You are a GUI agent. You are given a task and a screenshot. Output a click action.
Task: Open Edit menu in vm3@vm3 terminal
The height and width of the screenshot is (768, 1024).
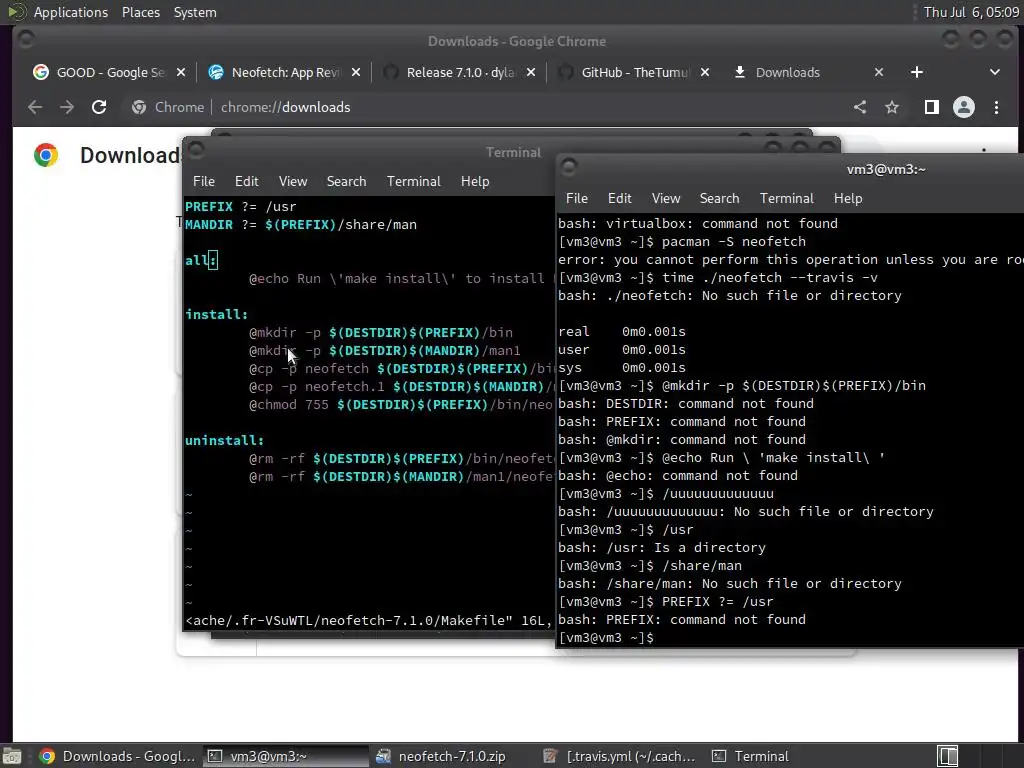click(x=620, y=199)
